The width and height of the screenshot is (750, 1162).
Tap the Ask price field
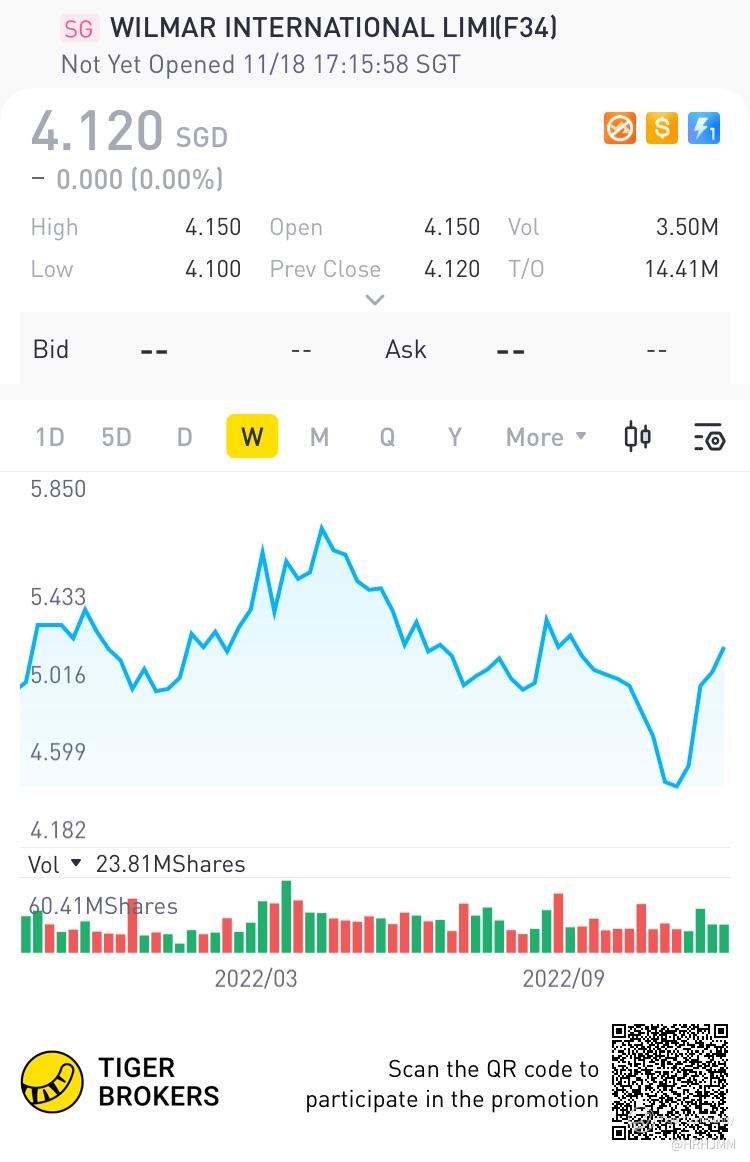(x=552, y=349)
